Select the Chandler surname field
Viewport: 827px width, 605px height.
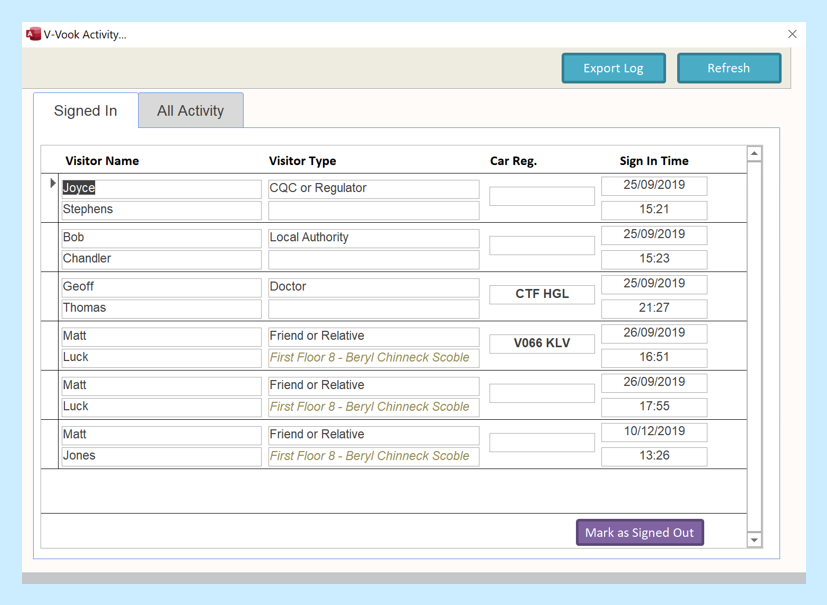point(161,259)
